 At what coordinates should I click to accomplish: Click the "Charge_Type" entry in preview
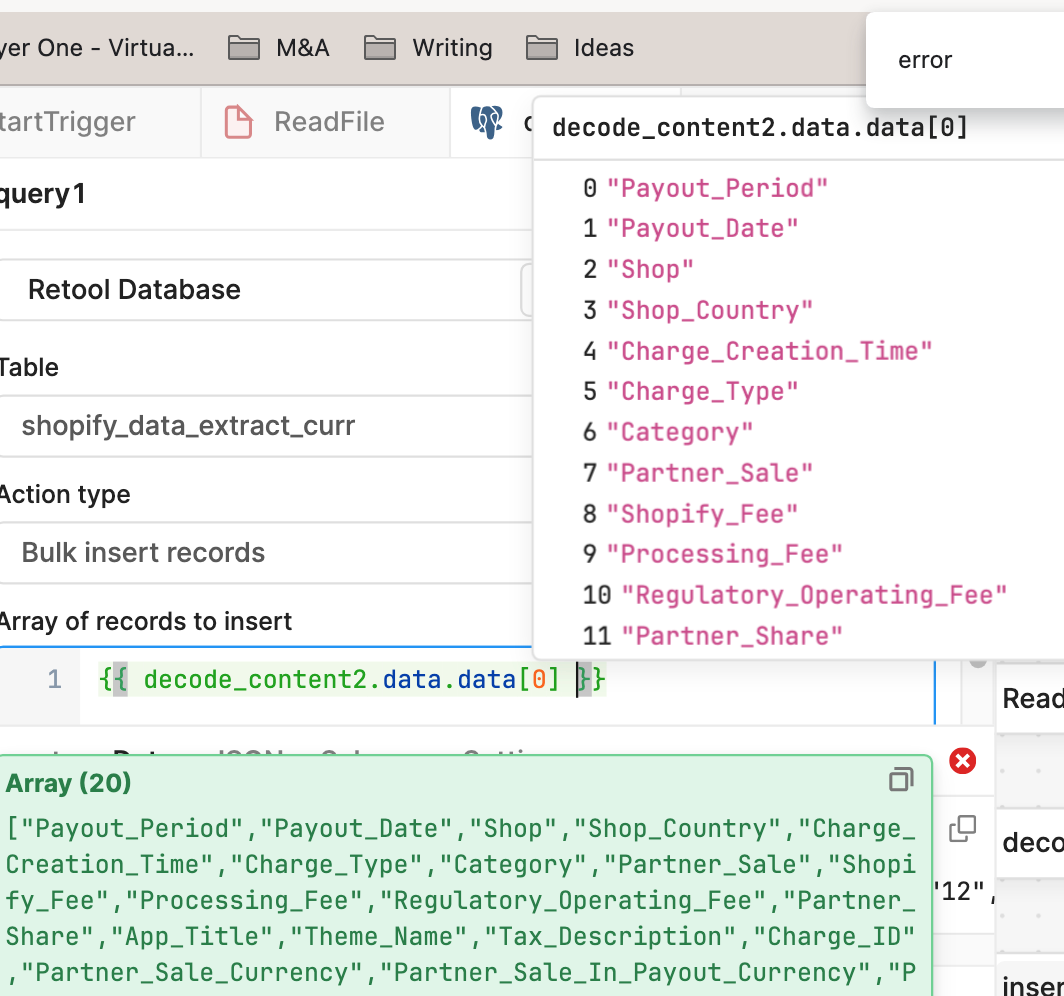(x=702, y=391)
